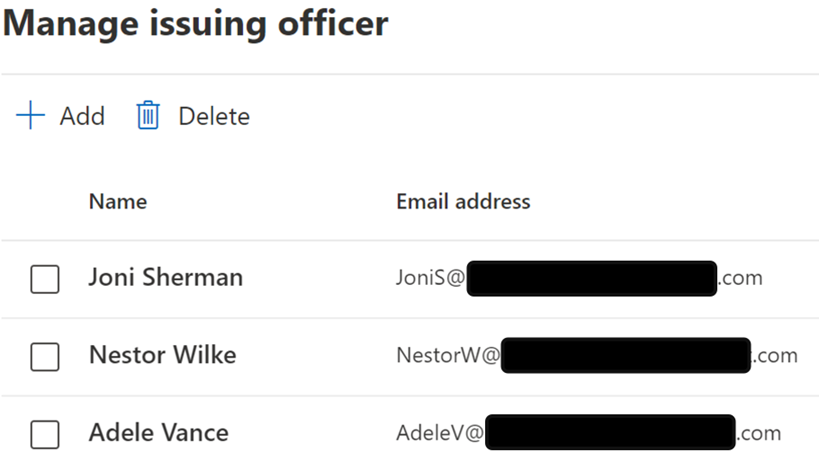Click the JoniS@ email prefix

(x=430, y=278)
